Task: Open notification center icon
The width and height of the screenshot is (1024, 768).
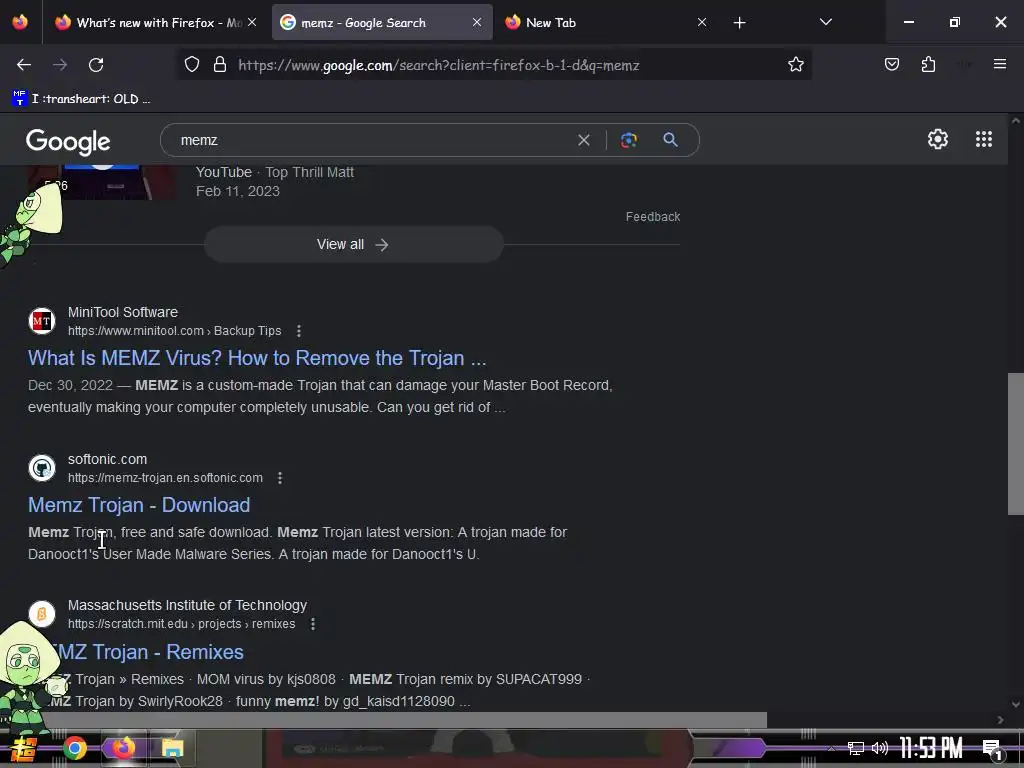Action: 992,750
